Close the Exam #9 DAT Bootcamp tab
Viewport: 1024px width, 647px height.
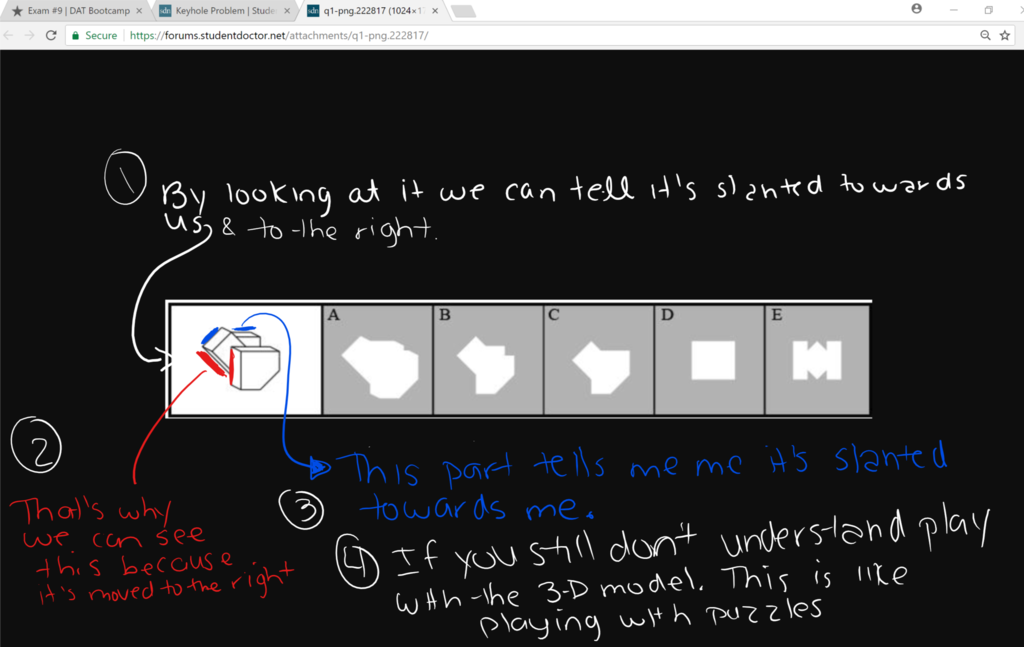point(139,11)
